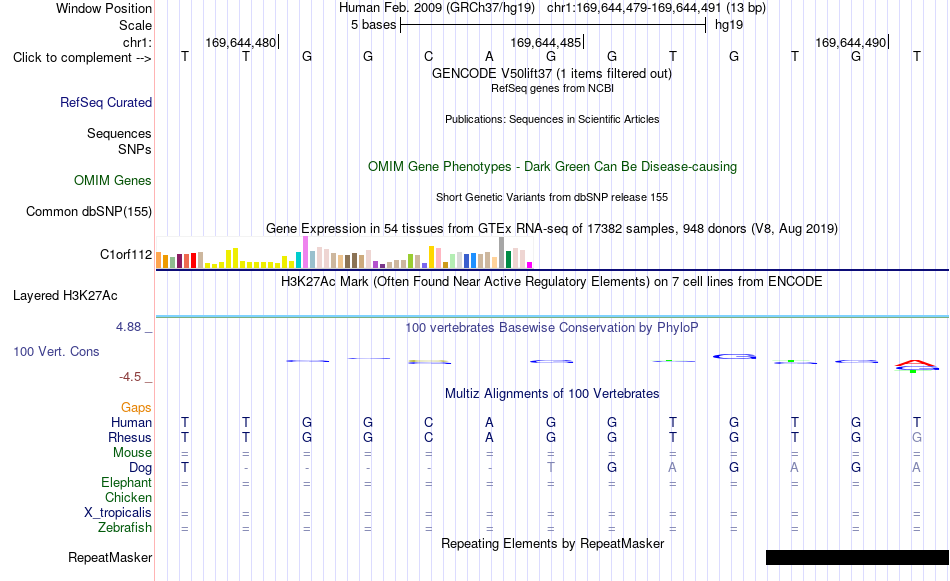The image size is (950, 581).
Task: Click 'Multiz Alignments of 100 Vertebrates' title
Action: click(x=552, y=394)
